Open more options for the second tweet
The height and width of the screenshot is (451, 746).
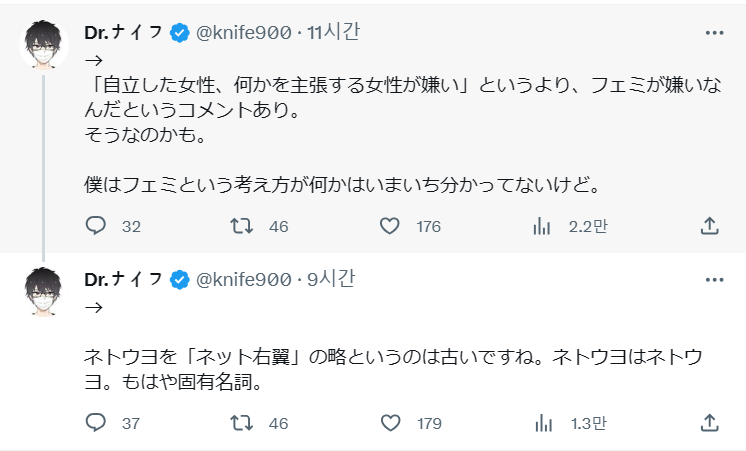[714, 280]
